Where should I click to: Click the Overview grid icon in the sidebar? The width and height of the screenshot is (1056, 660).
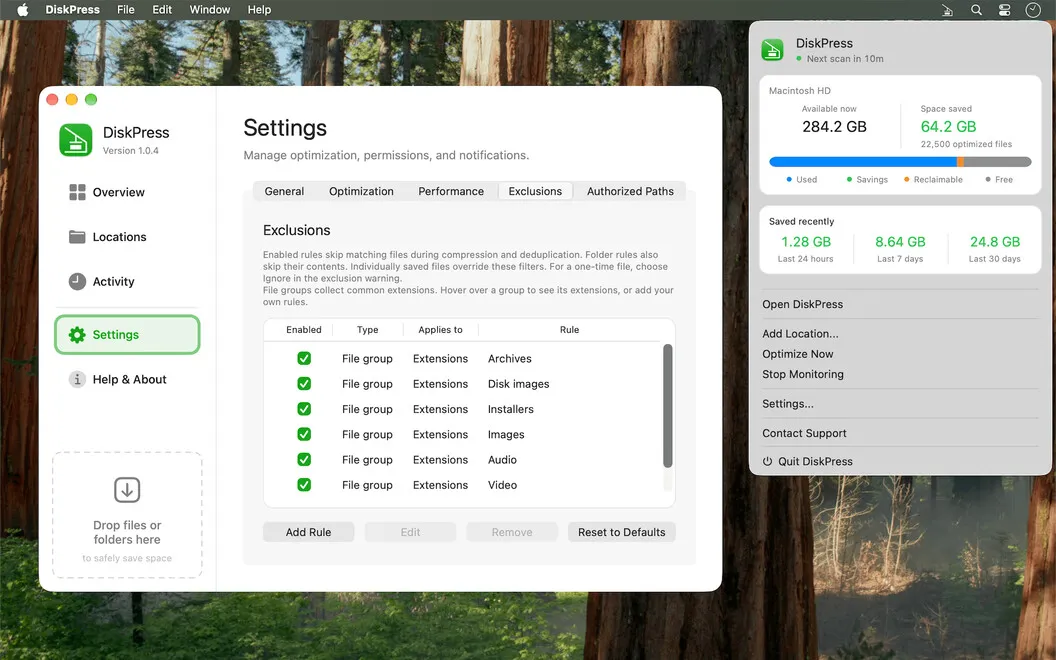77,192
